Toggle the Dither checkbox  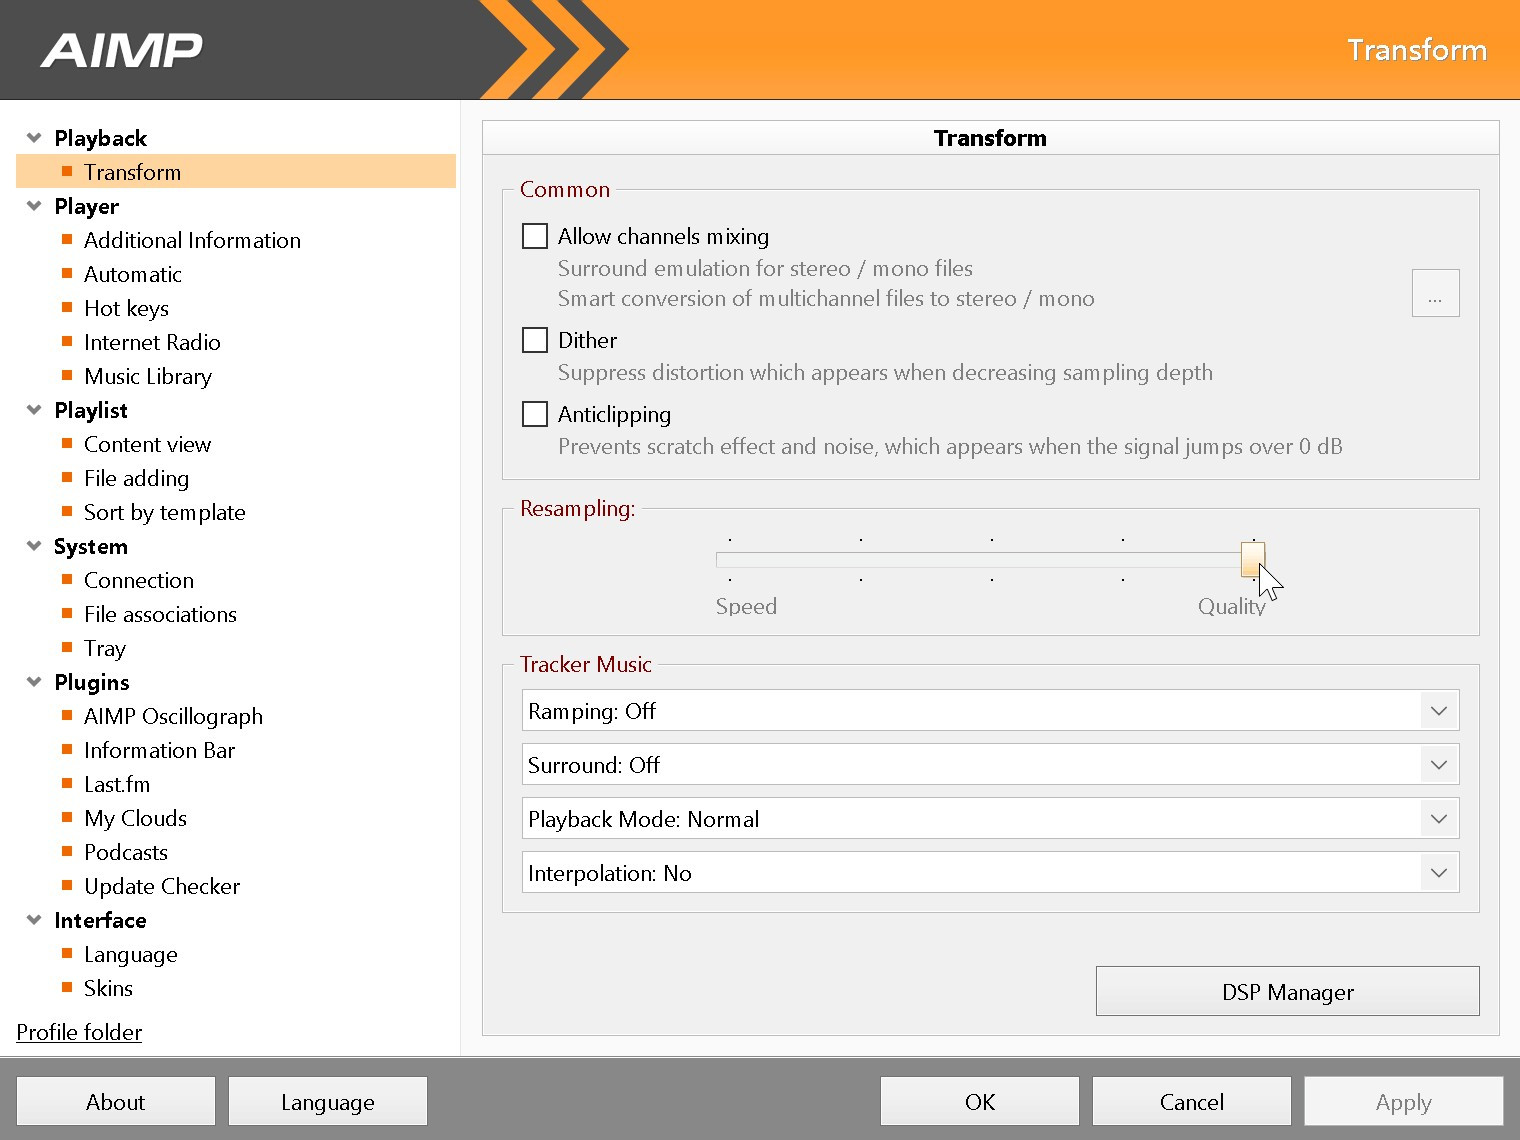point(535,340)
